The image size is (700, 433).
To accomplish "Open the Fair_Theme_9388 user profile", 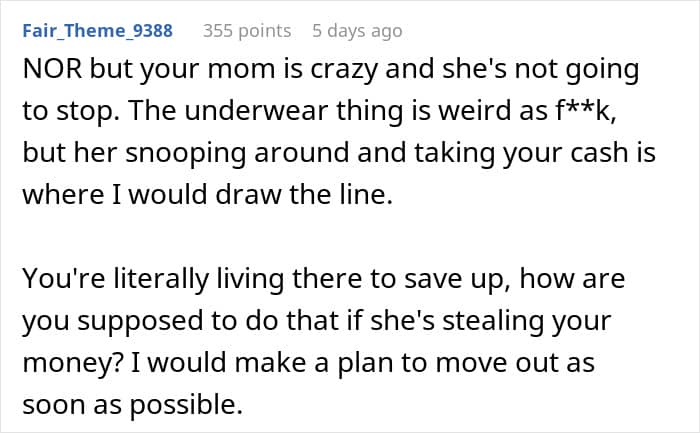I will click(97, 31).
